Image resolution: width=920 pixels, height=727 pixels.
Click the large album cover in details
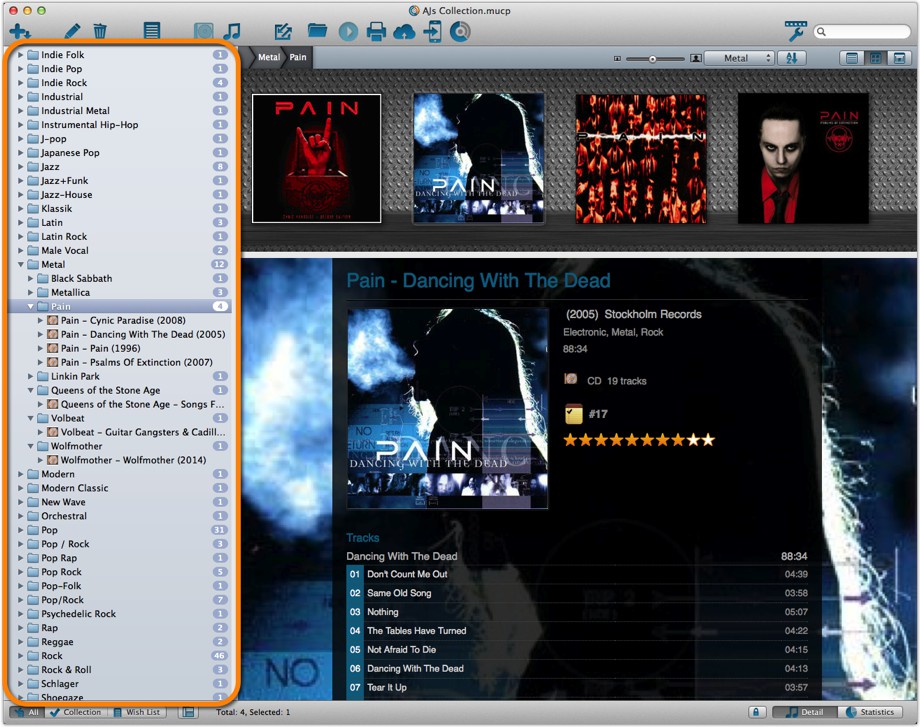(x=448, y=409)
